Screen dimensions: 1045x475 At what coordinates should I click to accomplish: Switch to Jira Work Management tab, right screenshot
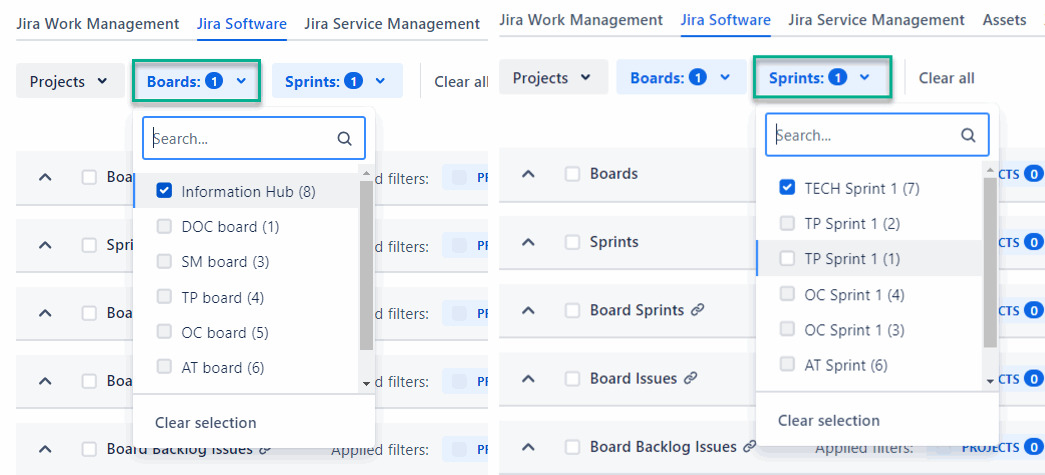pos(581,20)
